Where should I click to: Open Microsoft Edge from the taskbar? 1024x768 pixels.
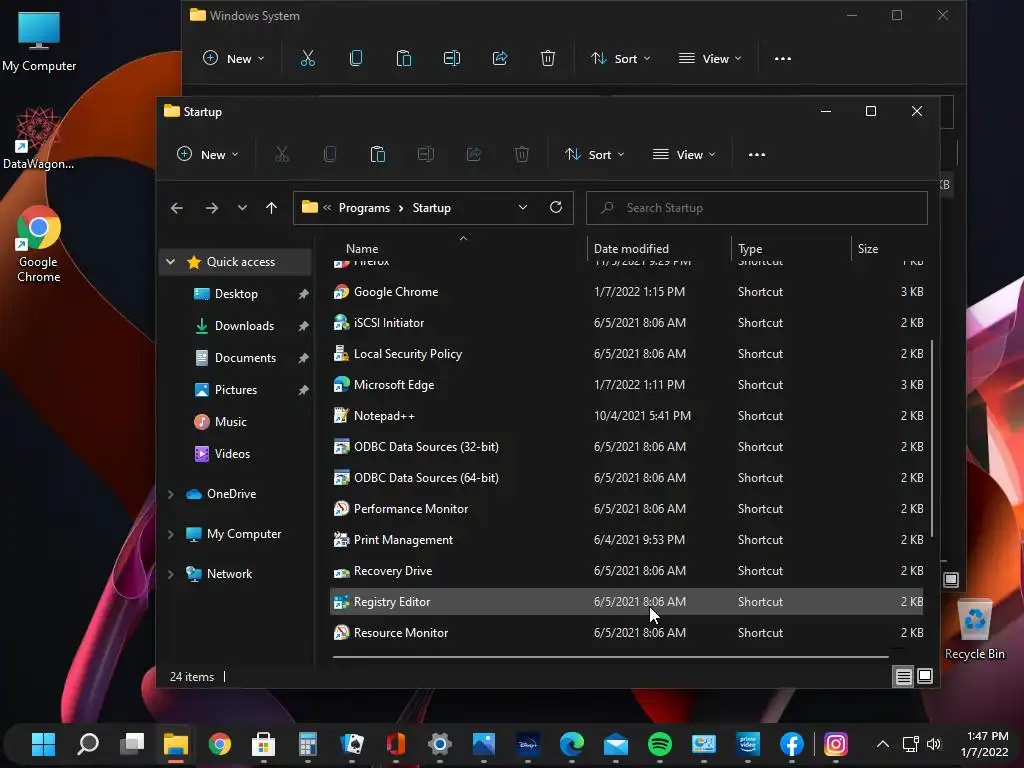click(572, 744)
